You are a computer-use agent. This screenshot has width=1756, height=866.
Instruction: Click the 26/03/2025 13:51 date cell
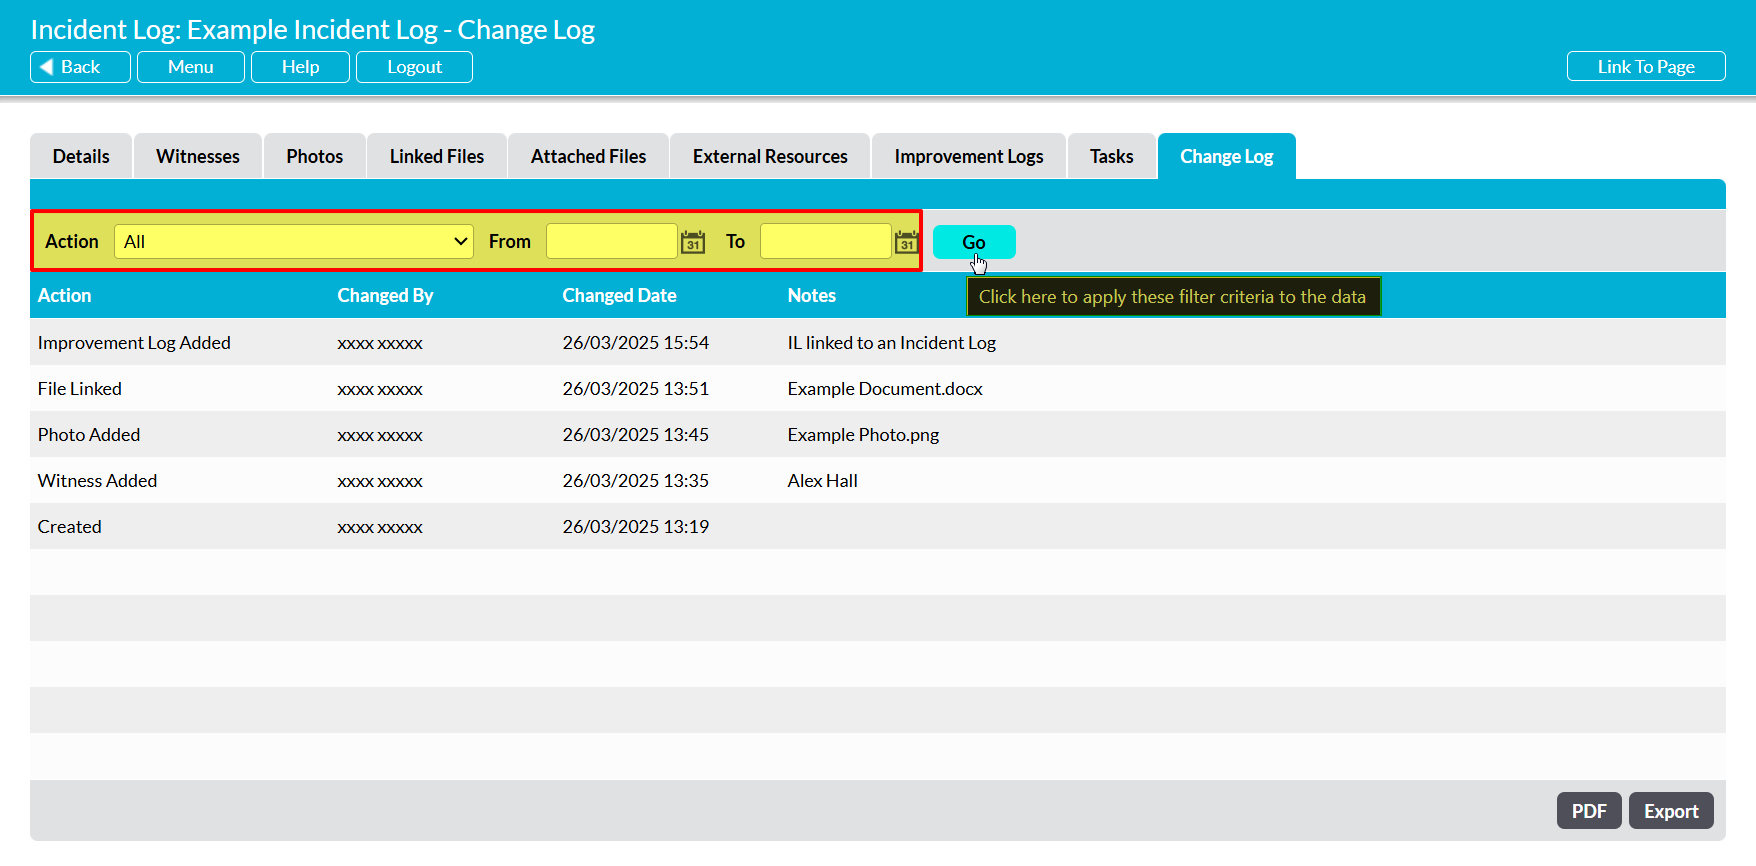click(636, 389)
